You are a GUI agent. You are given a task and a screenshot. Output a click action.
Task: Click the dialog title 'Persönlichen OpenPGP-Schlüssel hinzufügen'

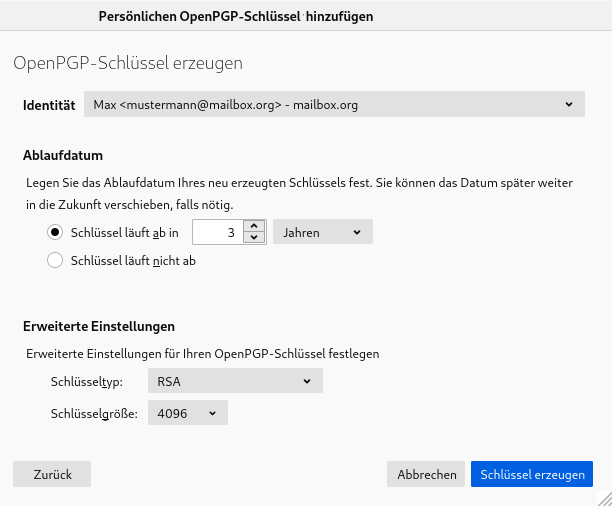coord(236,16)
